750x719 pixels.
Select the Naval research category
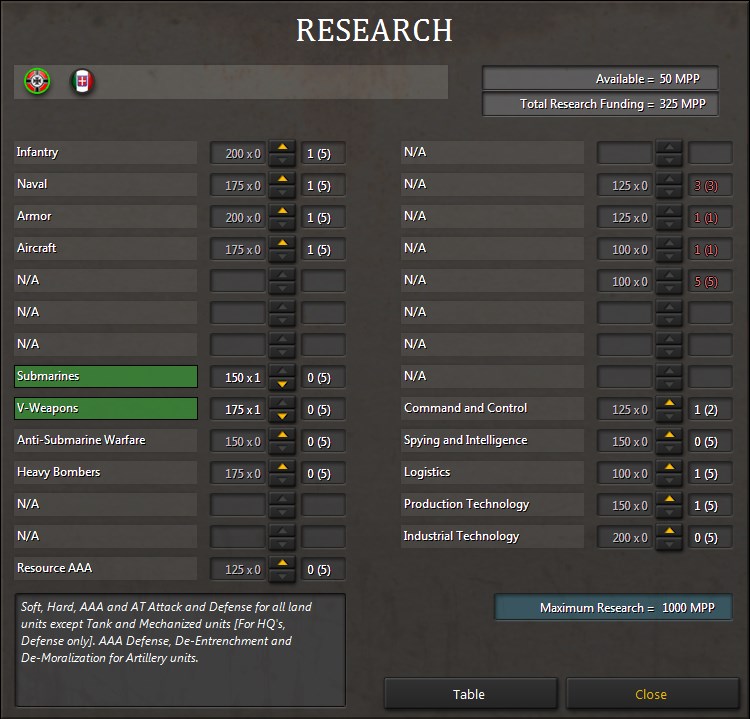click(105, 185)
